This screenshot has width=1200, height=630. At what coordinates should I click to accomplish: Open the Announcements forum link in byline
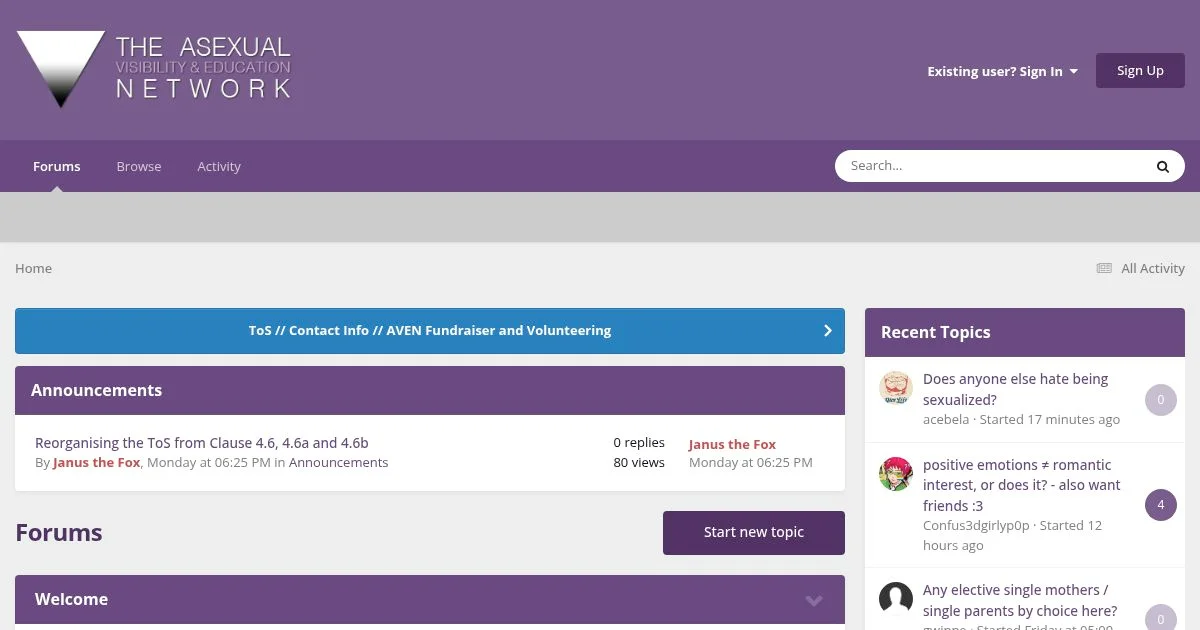pyautogui.click(x=339, y=463)
